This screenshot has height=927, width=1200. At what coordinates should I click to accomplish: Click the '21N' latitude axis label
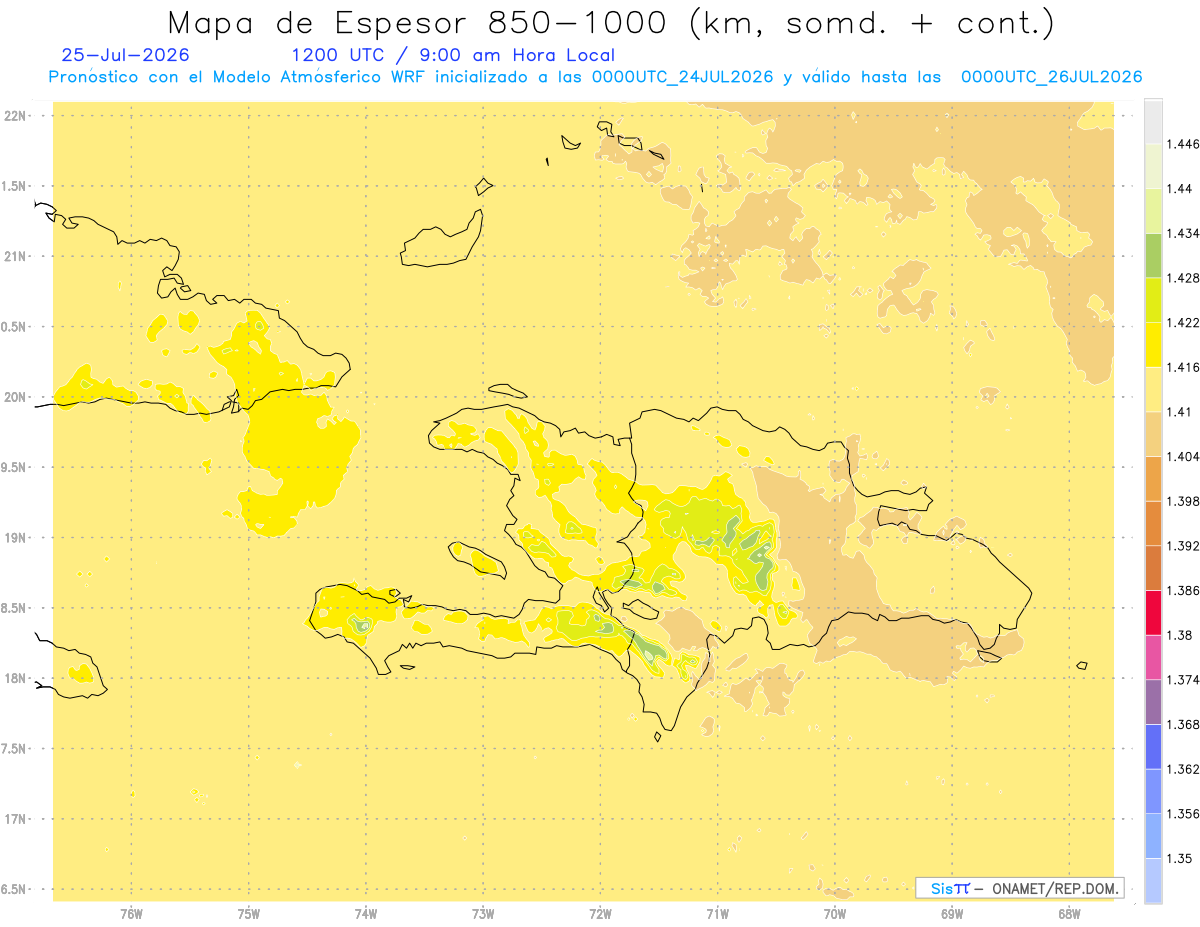click(x=14, y=257)
